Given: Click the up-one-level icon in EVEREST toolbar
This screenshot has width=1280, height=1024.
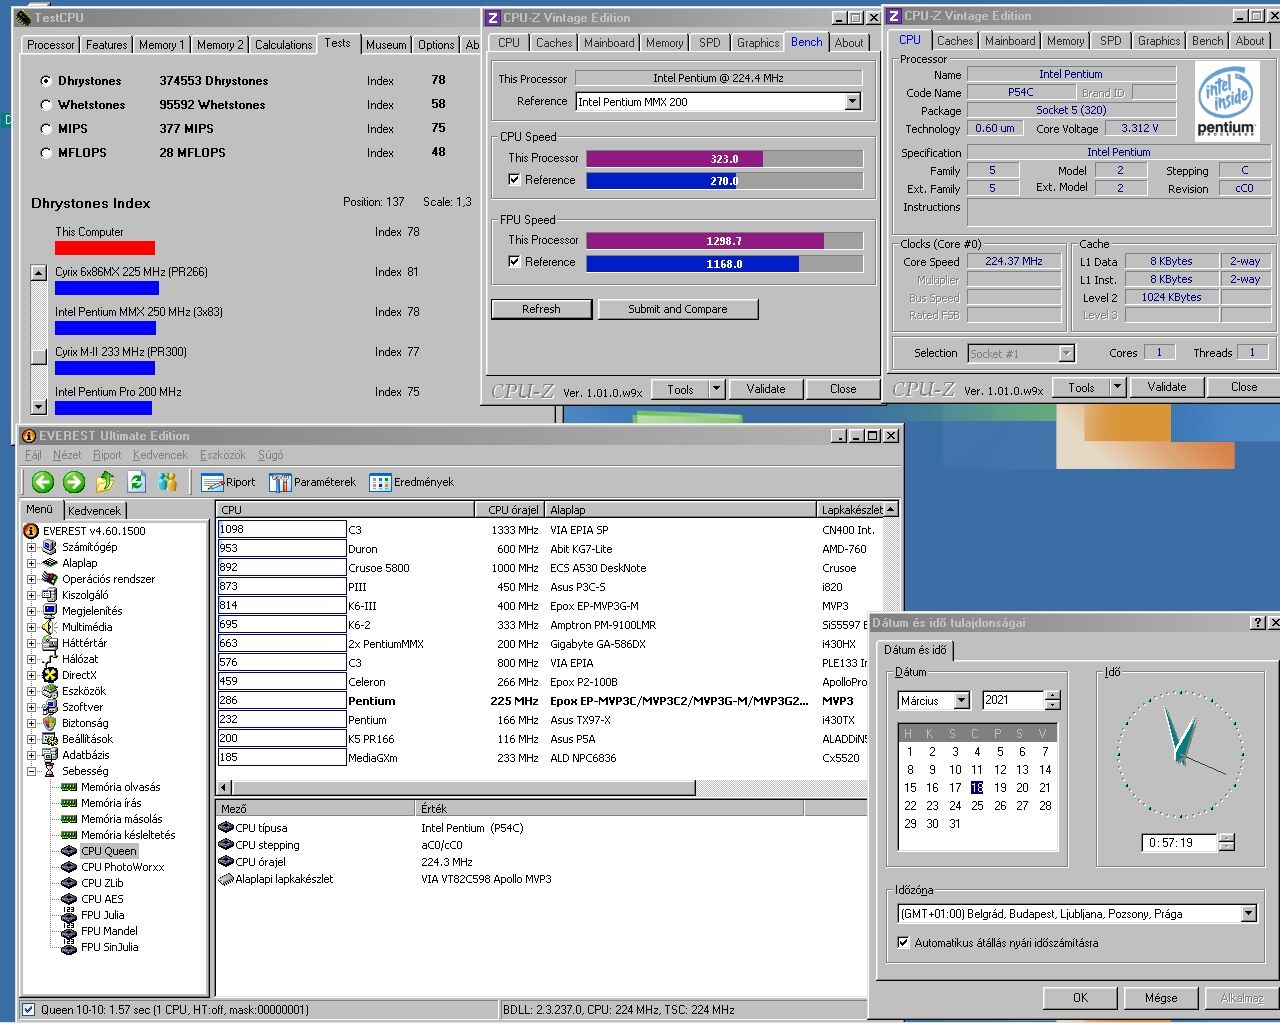Looking at the screenshot, I should (x=105, y=482).
